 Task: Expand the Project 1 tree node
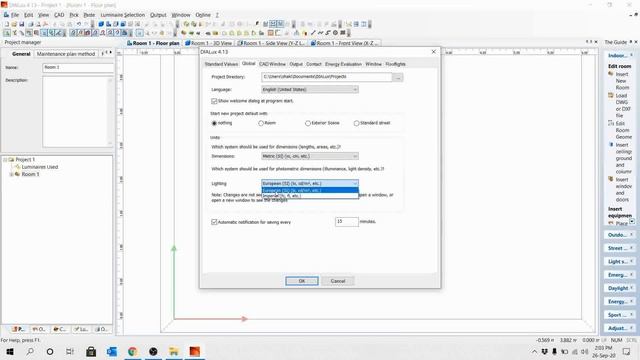click(5, 160)
